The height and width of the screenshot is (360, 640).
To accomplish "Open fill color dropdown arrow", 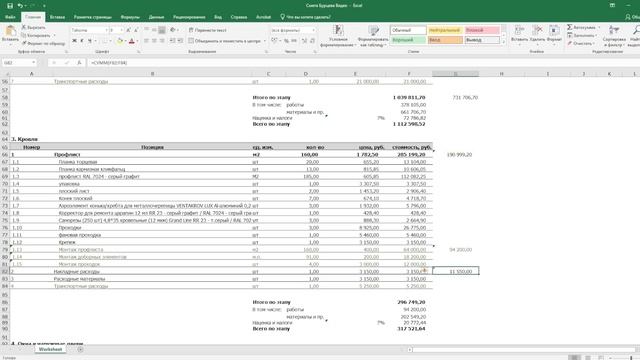I will 125,41.
